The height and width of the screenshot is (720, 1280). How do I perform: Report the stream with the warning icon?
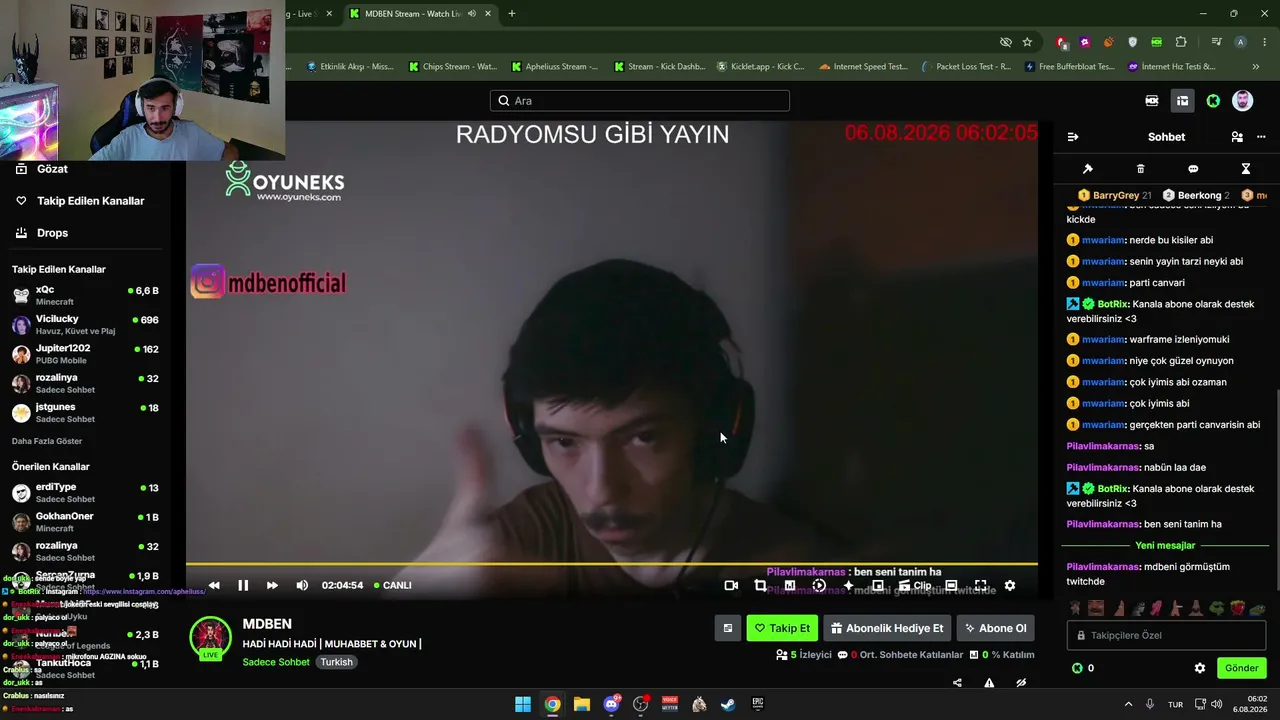(x=989, y=683)
